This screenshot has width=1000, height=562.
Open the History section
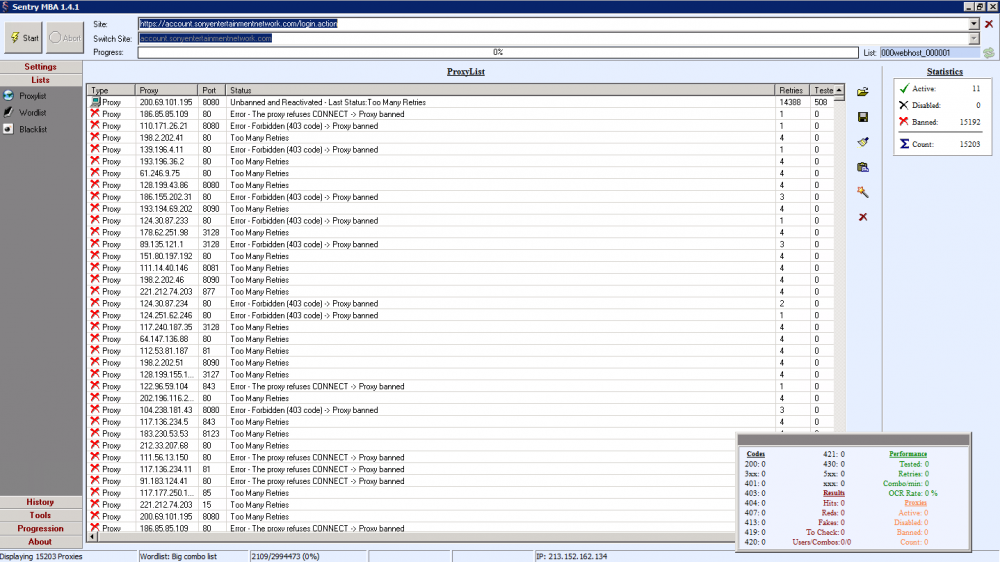pyautogui.click(x=41, y=502)
